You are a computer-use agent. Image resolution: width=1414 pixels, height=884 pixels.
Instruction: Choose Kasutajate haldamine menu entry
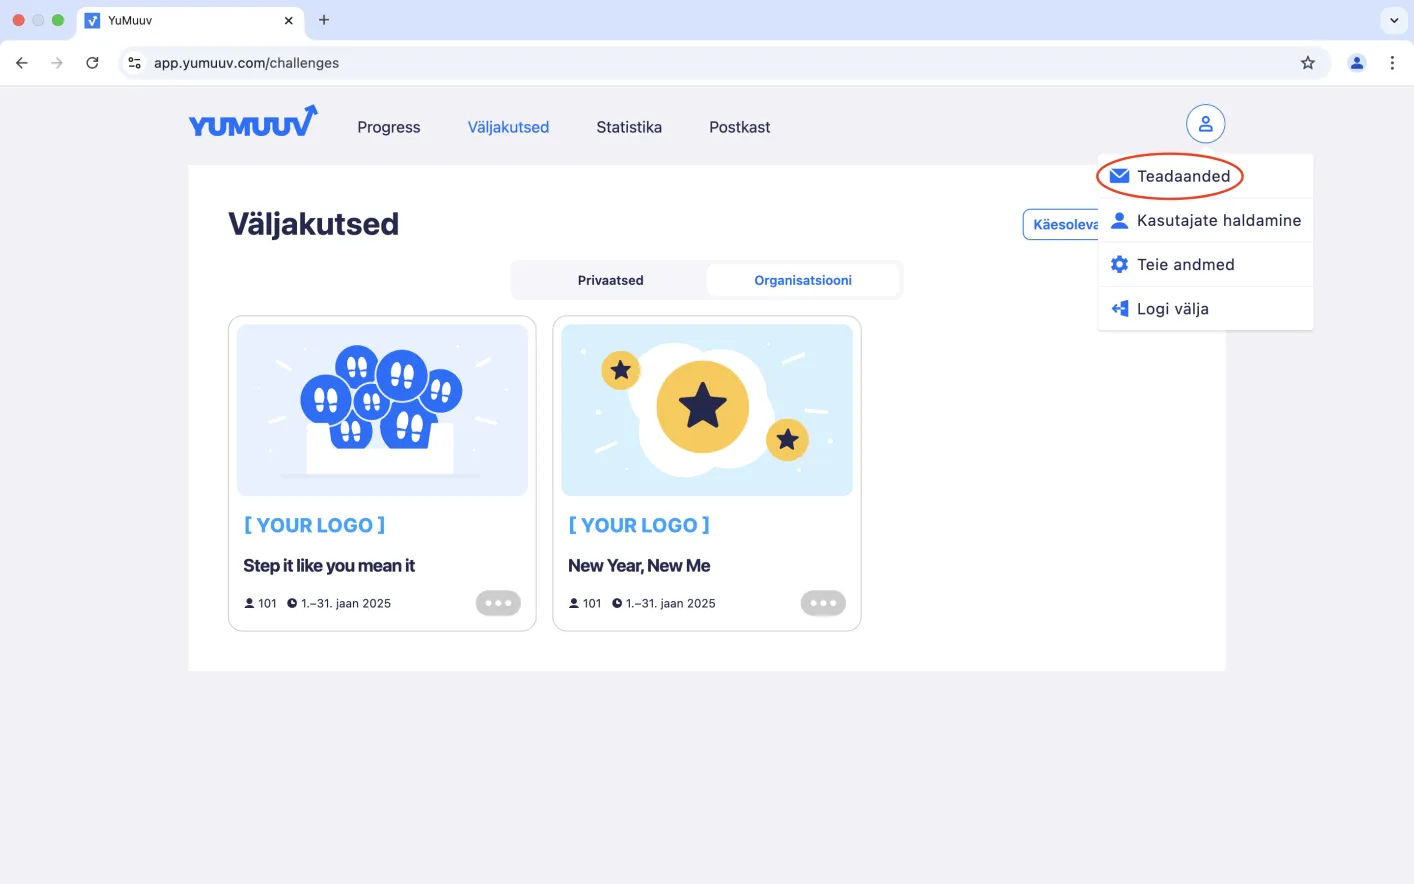click(x=1205, y=220)
